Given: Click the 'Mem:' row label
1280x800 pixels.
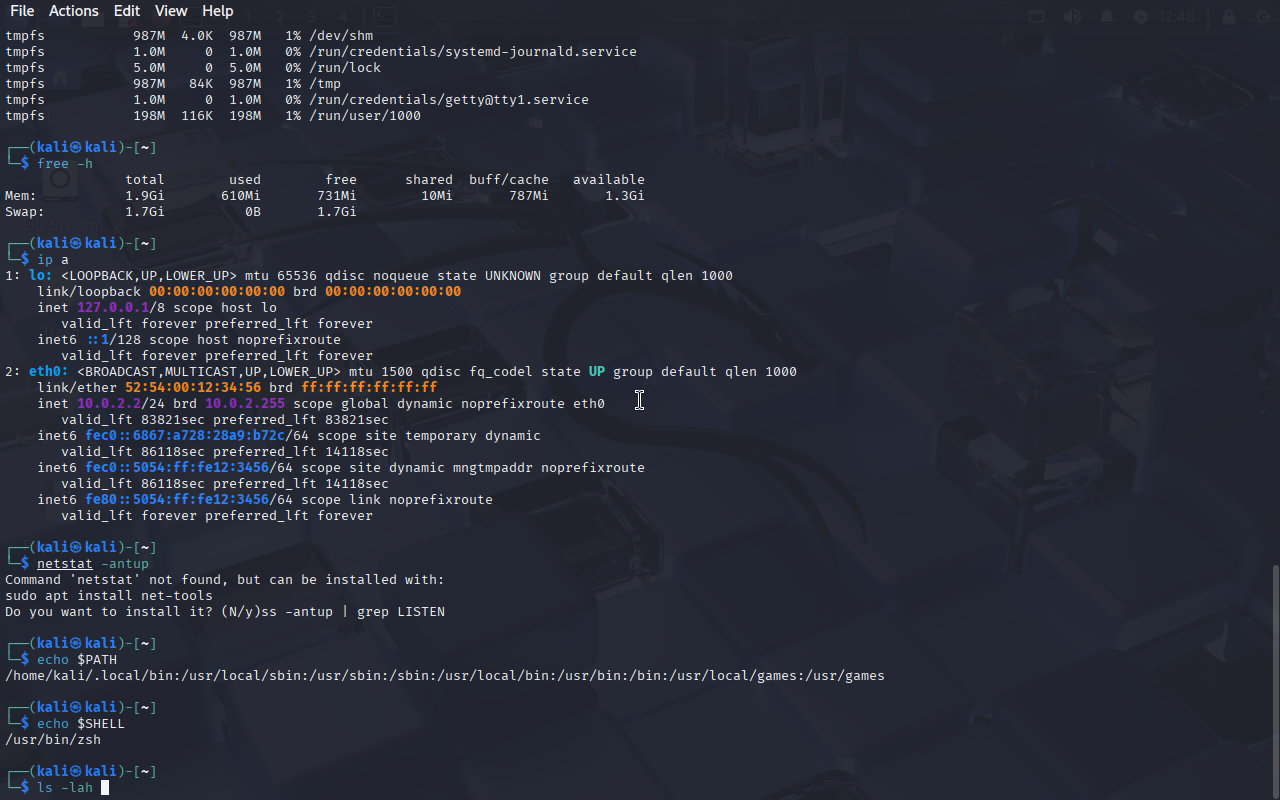Looking at the screenshot, I should point(21,196).
